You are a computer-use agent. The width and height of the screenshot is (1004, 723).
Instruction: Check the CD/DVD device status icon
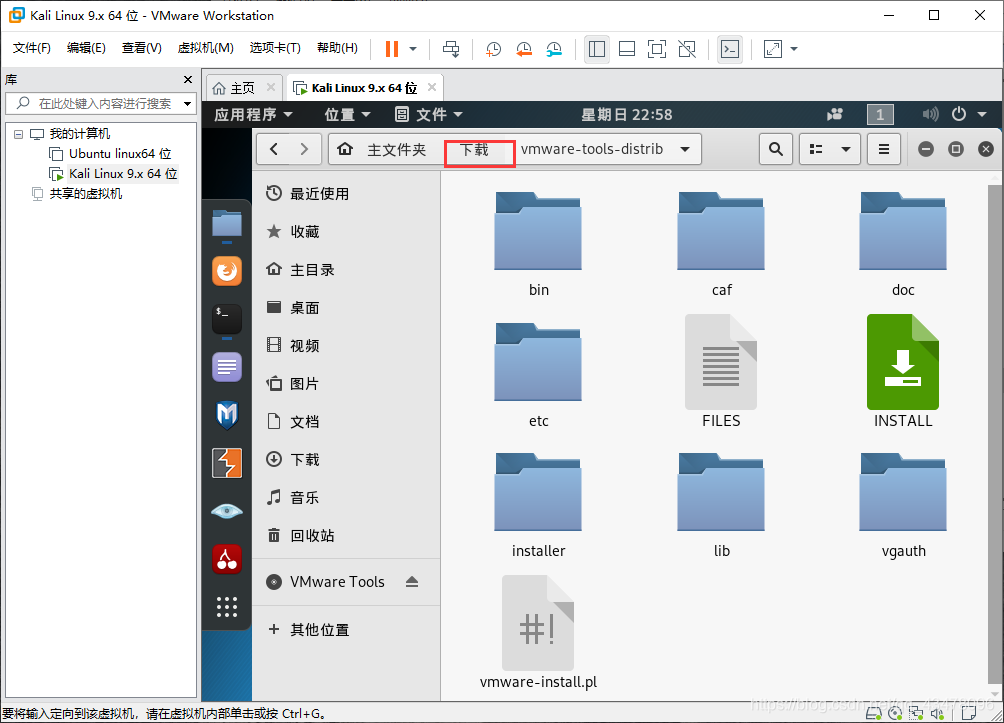894,712
